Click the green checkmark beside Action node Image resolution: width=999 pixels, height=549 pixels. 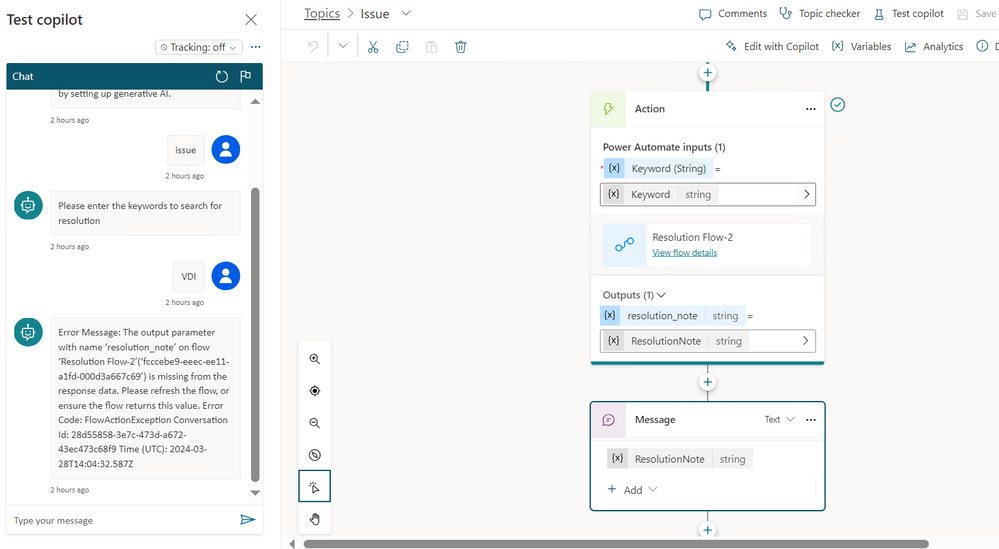tap(837, 104)
